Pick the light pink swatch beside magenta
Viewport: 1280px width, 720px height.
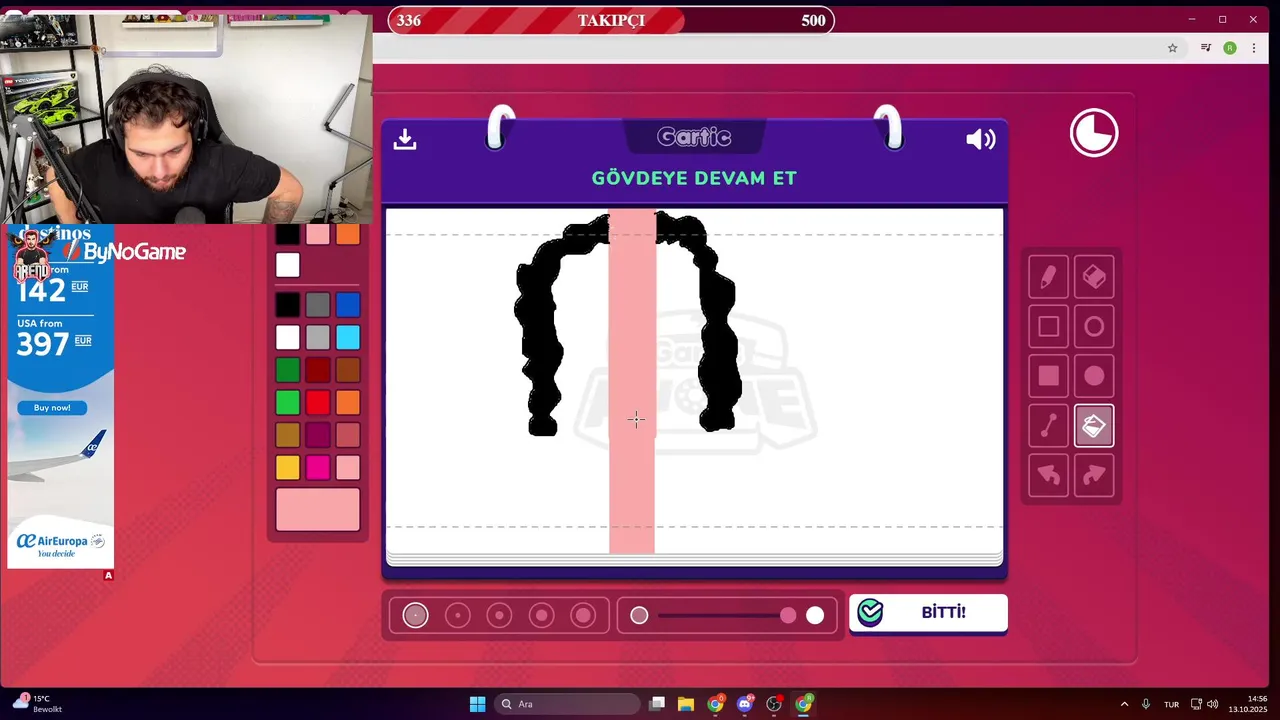[347, 467]
